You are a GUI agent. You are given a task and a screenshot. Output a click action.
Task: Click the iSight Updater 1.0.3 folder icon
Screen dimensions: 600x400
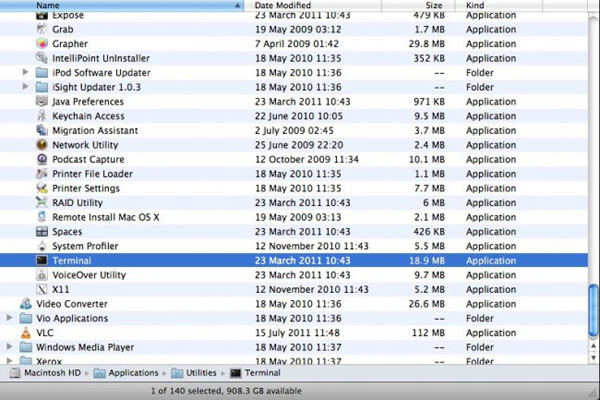[41, 87]
